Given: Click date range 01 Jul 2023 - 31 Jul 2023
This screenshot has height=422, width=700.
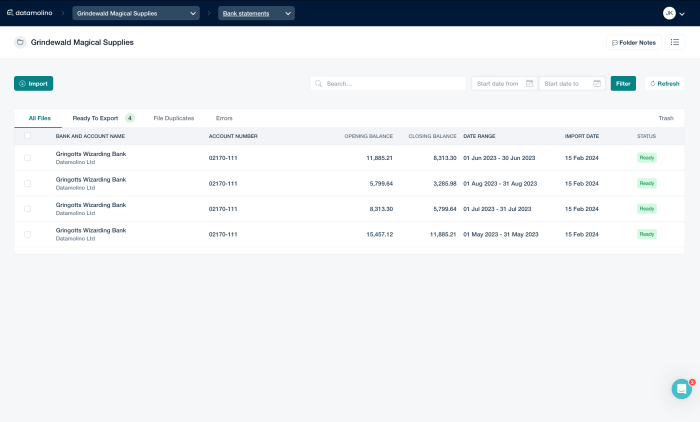Looking at the screenshot, I should coord(497,209).
